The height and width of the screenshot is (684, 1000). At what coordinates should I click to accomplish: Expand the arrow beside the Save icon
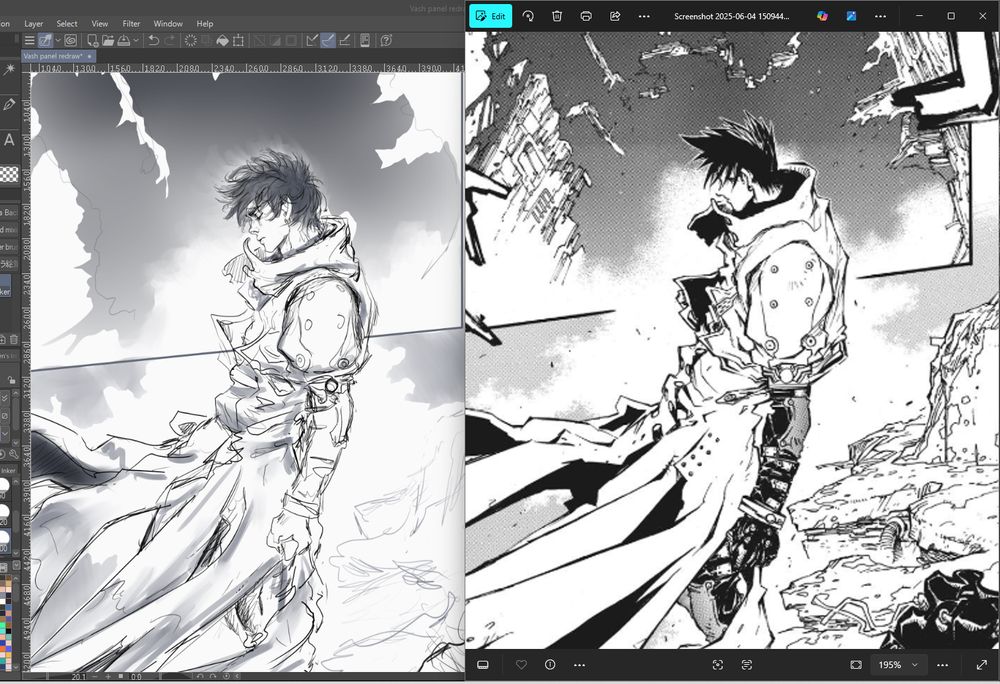136,41
